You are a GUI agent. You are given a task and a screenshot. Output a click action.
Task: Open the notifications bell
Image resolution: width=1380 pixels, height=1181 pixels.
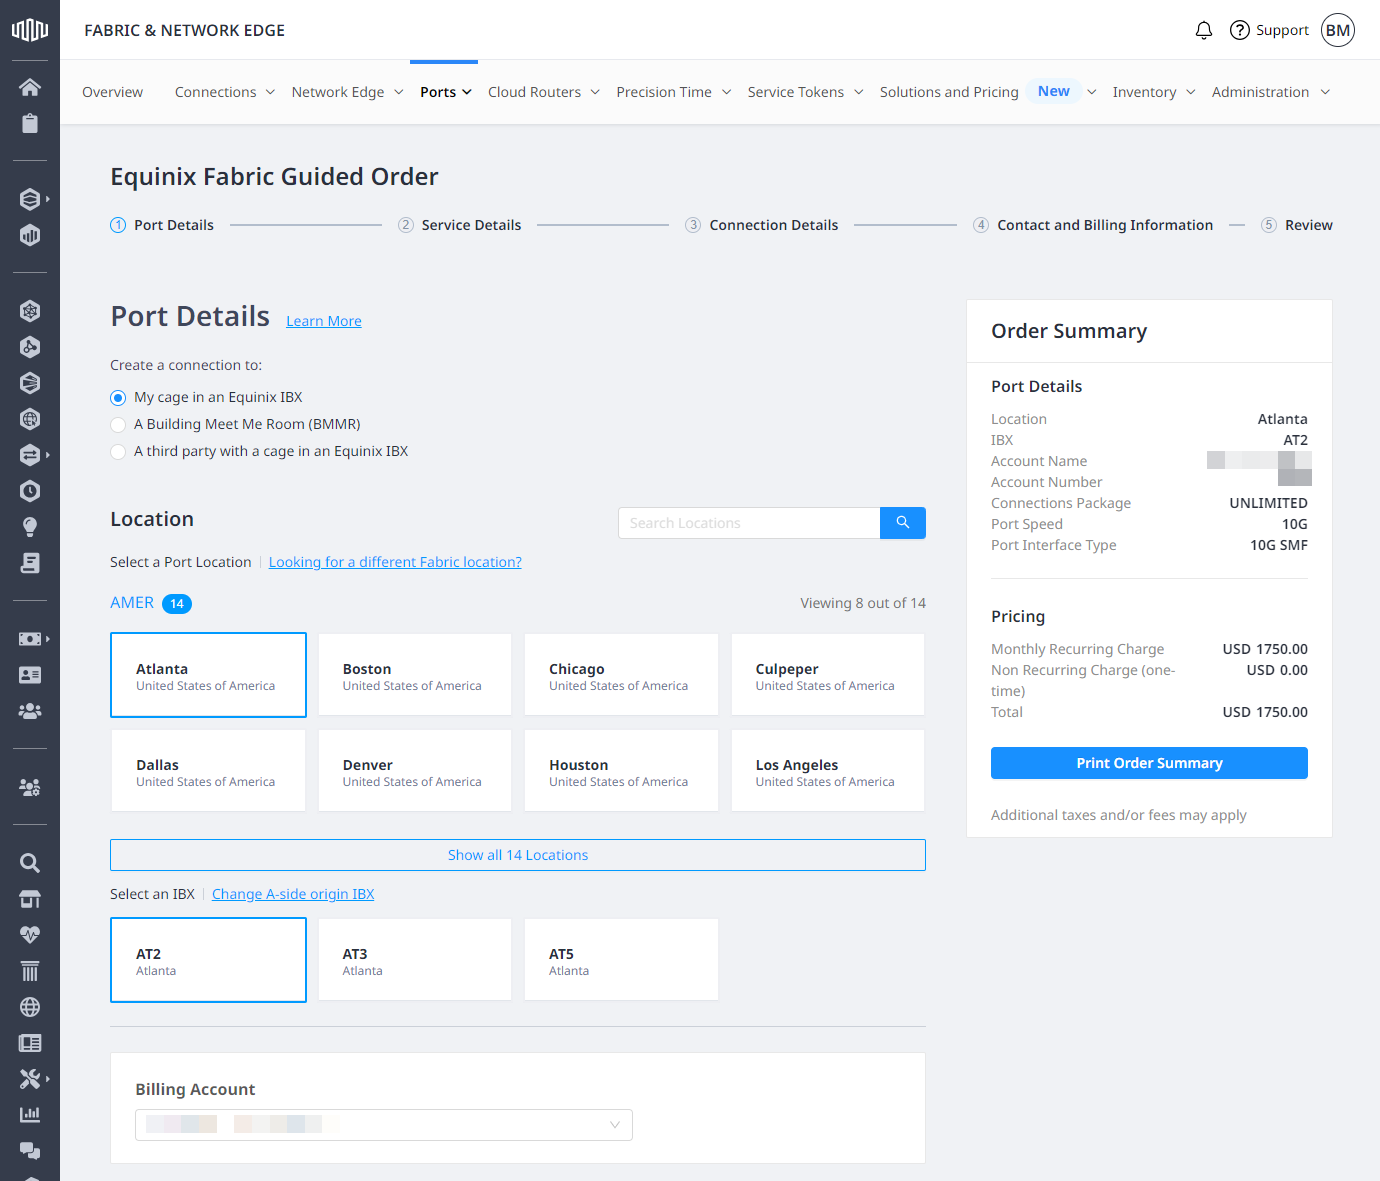1204,30
